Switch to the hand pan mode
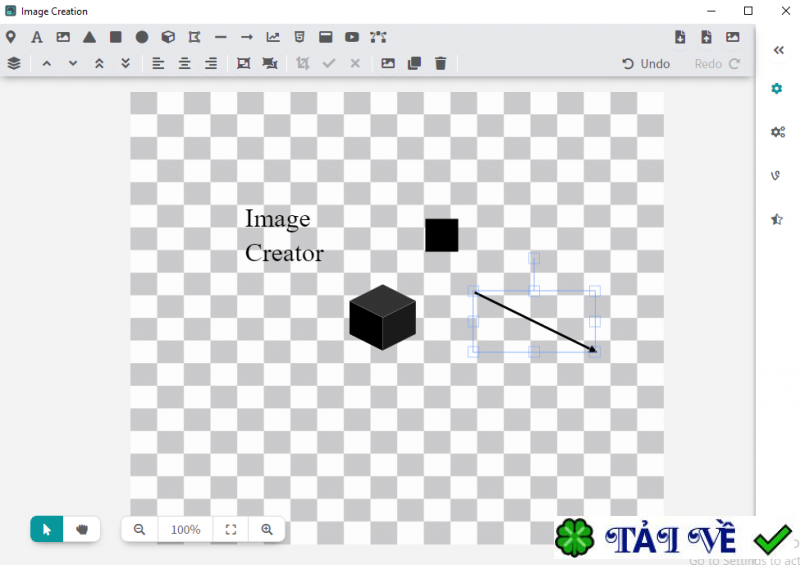The height and width of the screenshot is (565, 800). [82, 529]
